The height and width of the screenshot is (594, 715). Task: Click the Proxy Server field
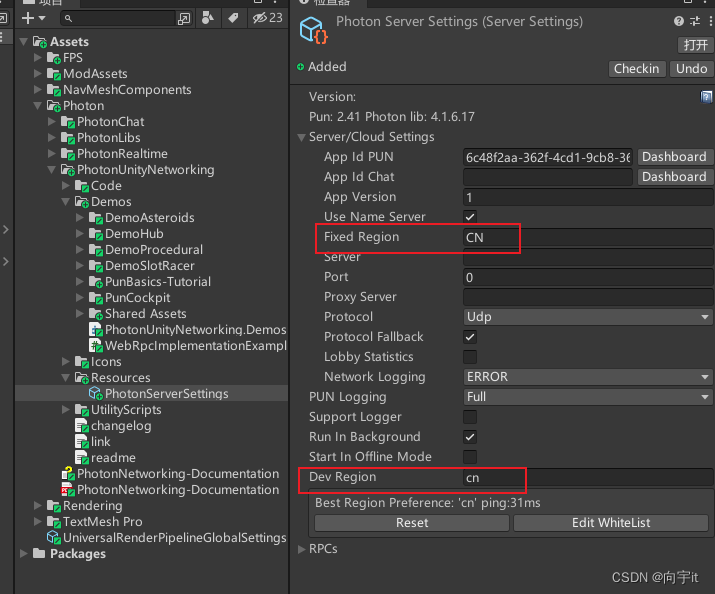point(588,297)
